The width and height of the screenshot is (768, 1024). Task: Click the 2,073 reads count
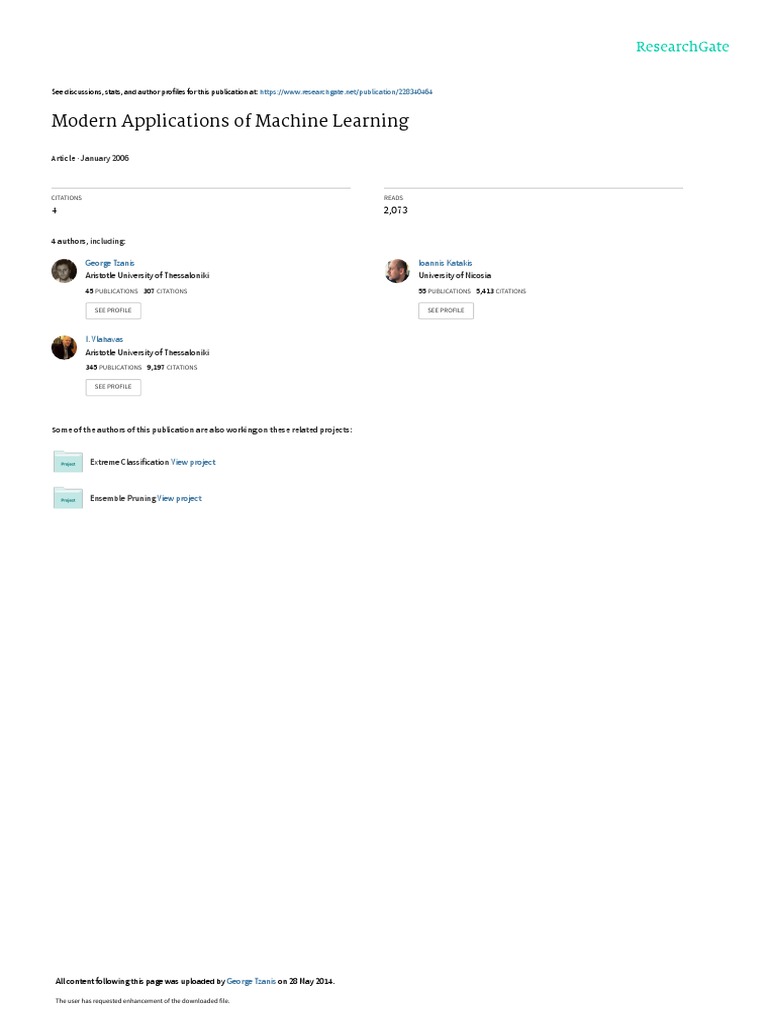396,210
